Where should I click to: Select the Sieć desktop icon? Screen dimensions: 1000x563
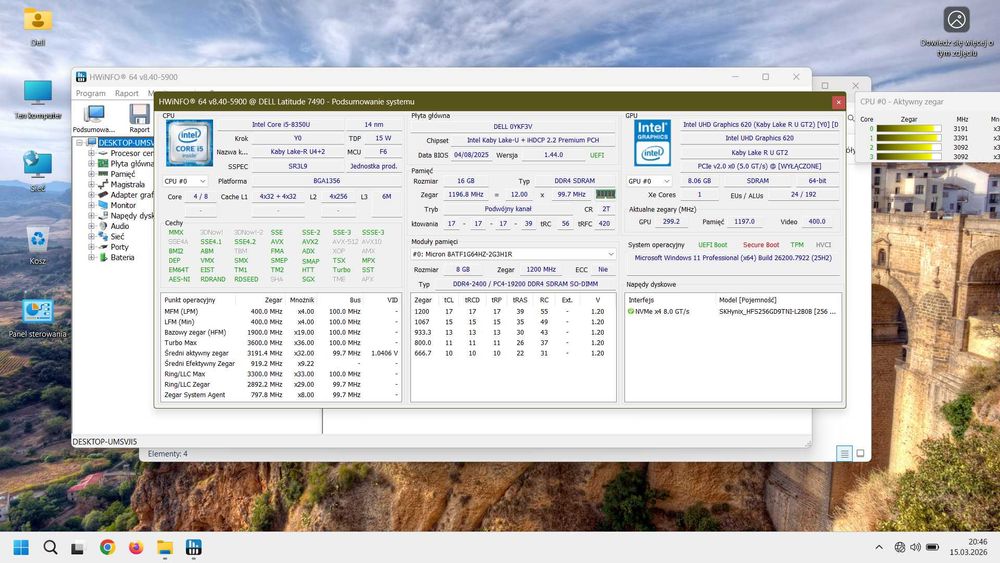(38, 172)
